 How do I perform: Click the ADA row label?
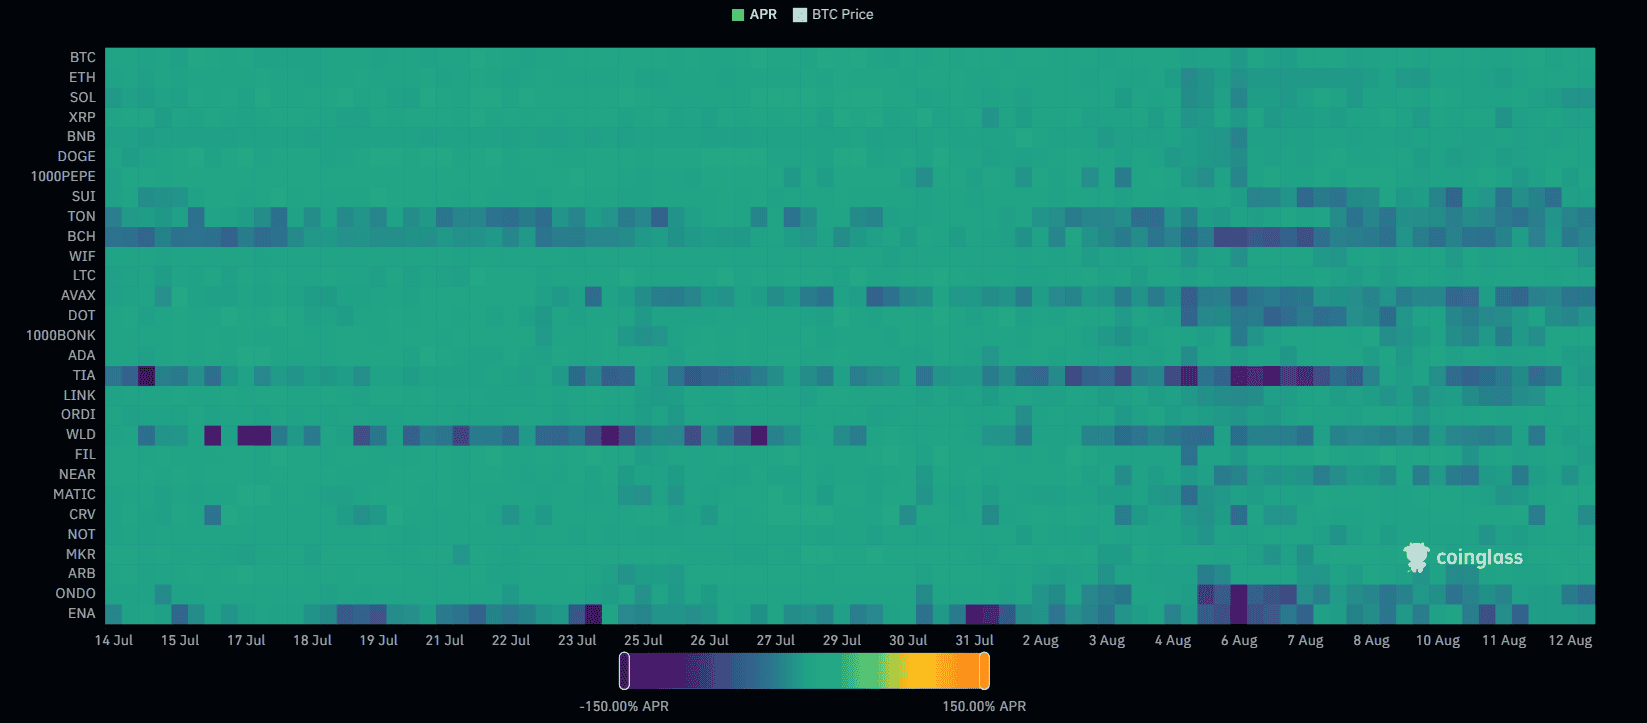pos(82,355)
